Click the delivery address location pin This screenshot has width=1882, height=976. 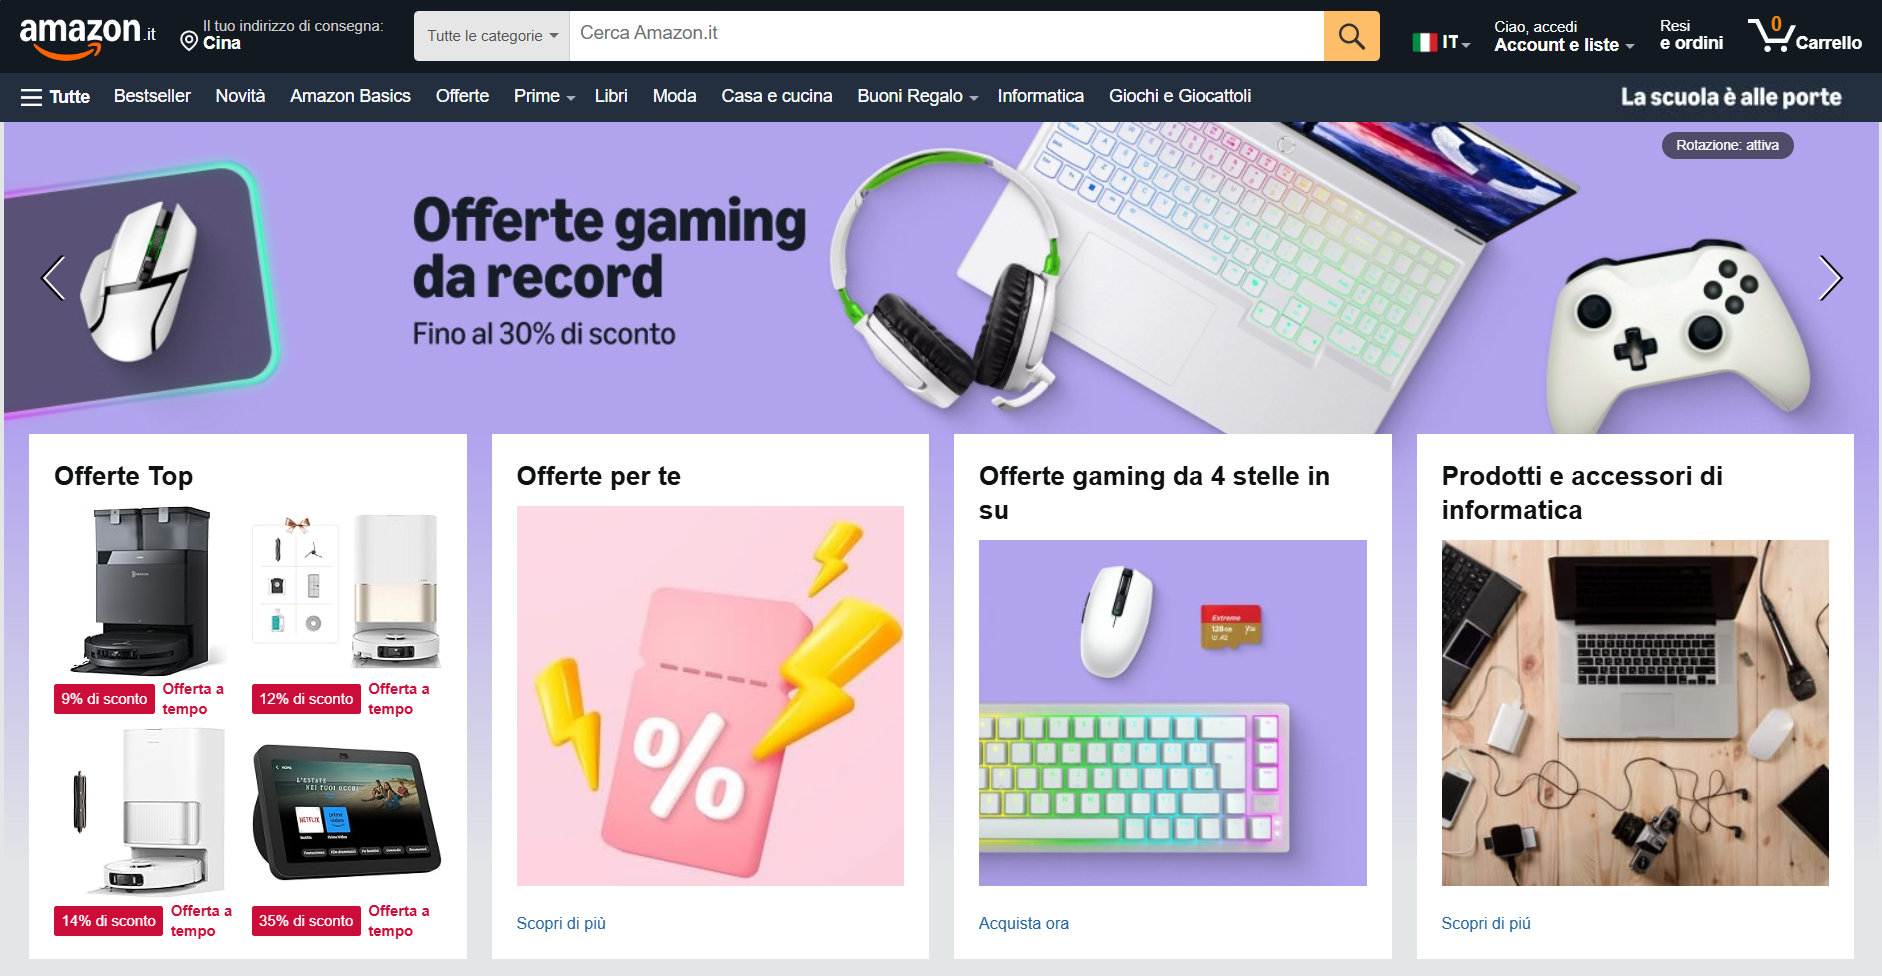pos(188,41)
